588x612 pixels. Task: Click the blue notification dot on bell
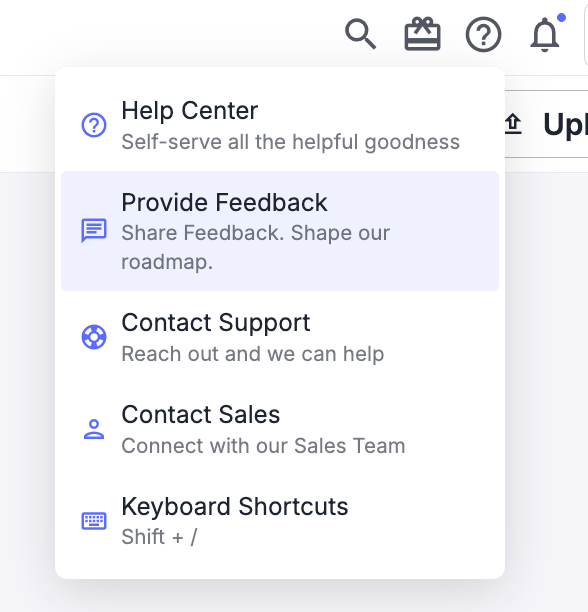tap(561, 18)
